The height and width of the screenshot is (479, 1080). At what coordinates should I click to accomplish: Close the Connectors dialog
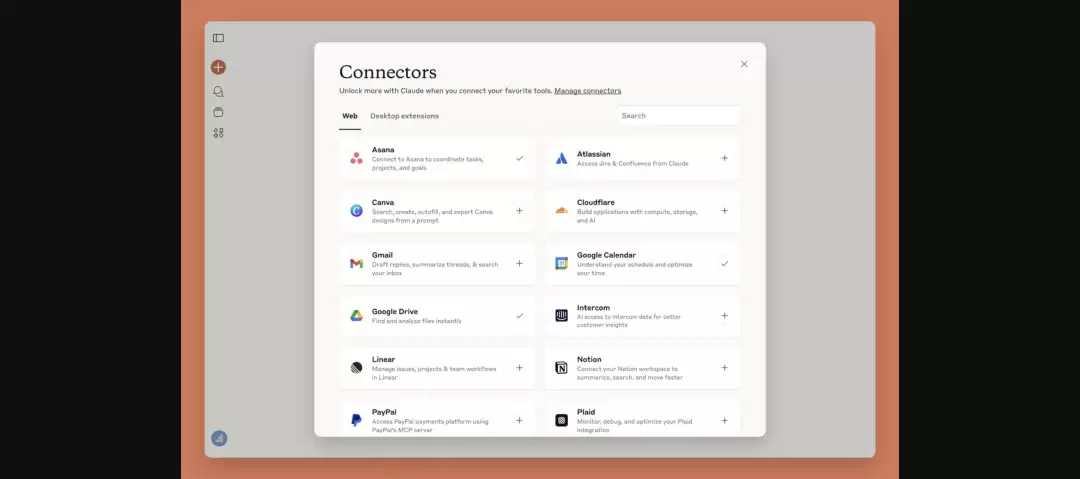pos(744,64)
